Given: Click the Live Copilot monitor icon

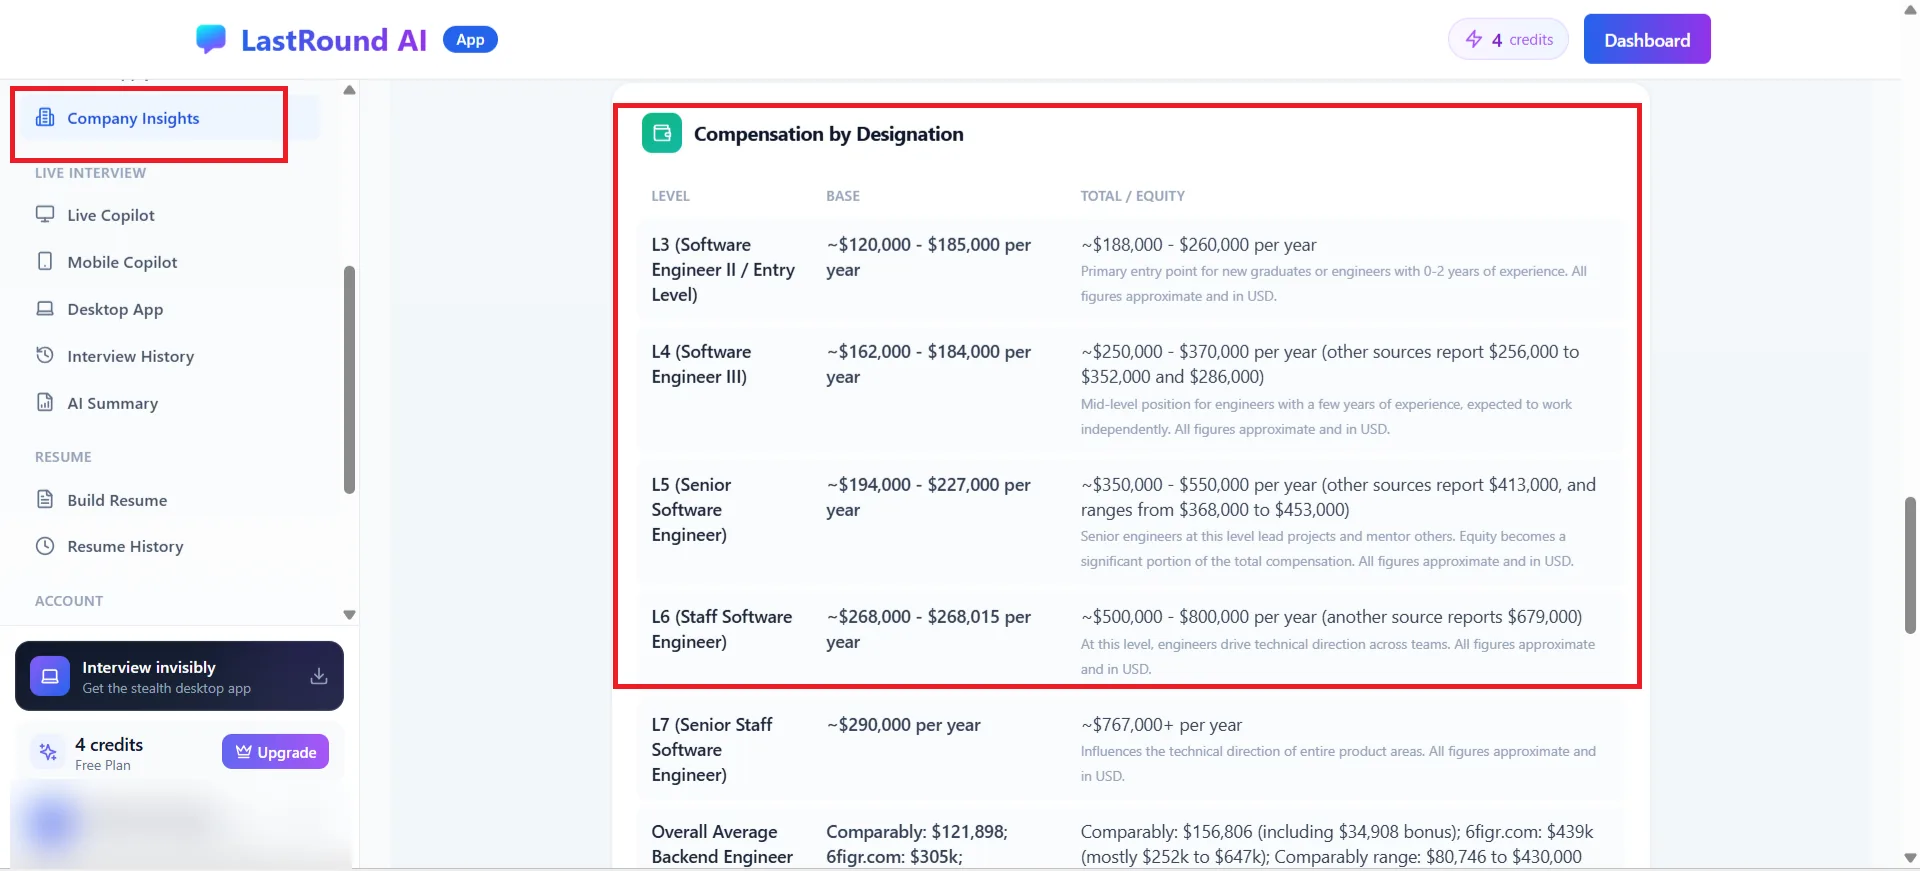Looking at the screenshot, I should pos(45,214).
